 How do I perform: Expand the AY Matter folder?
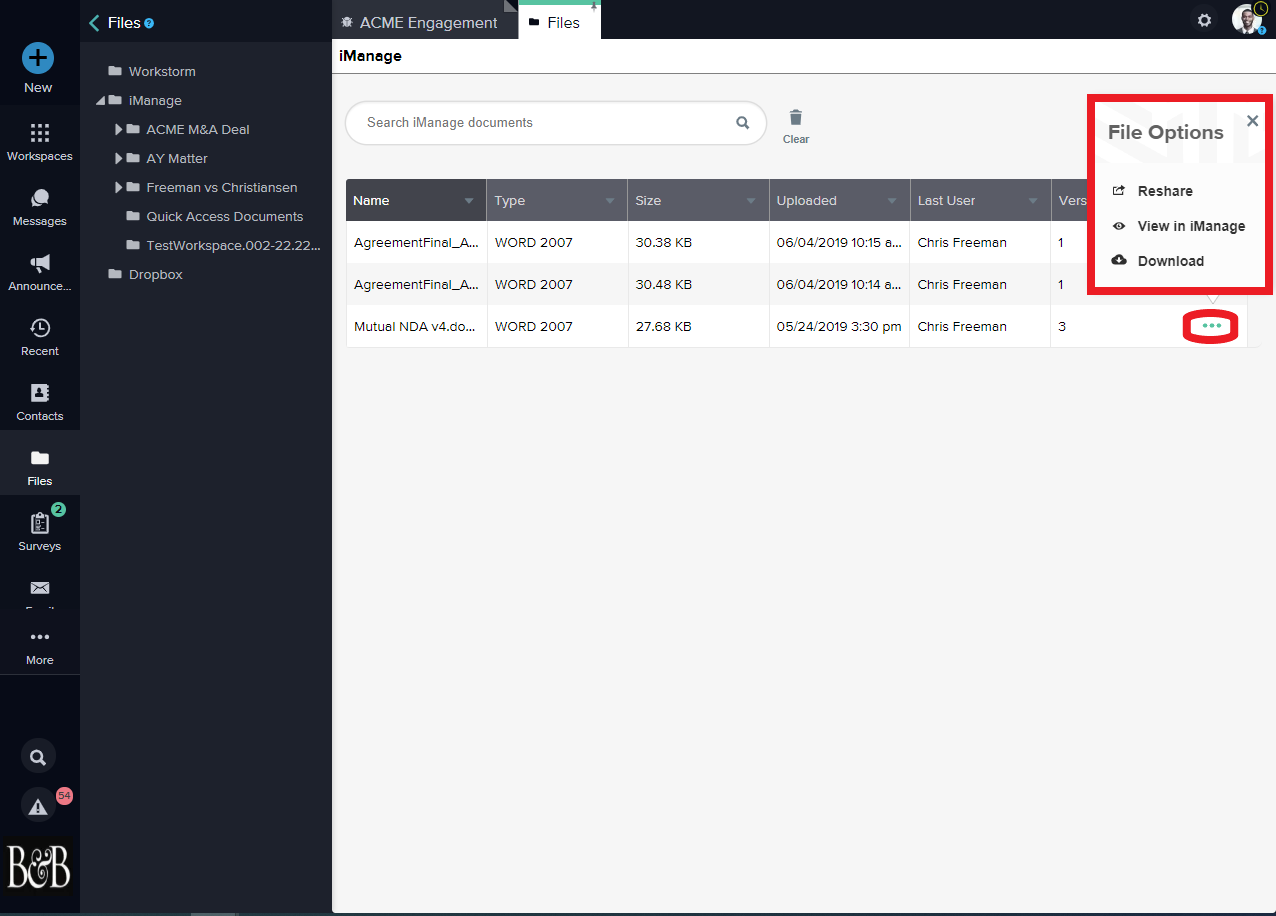(x=119, y=159)
